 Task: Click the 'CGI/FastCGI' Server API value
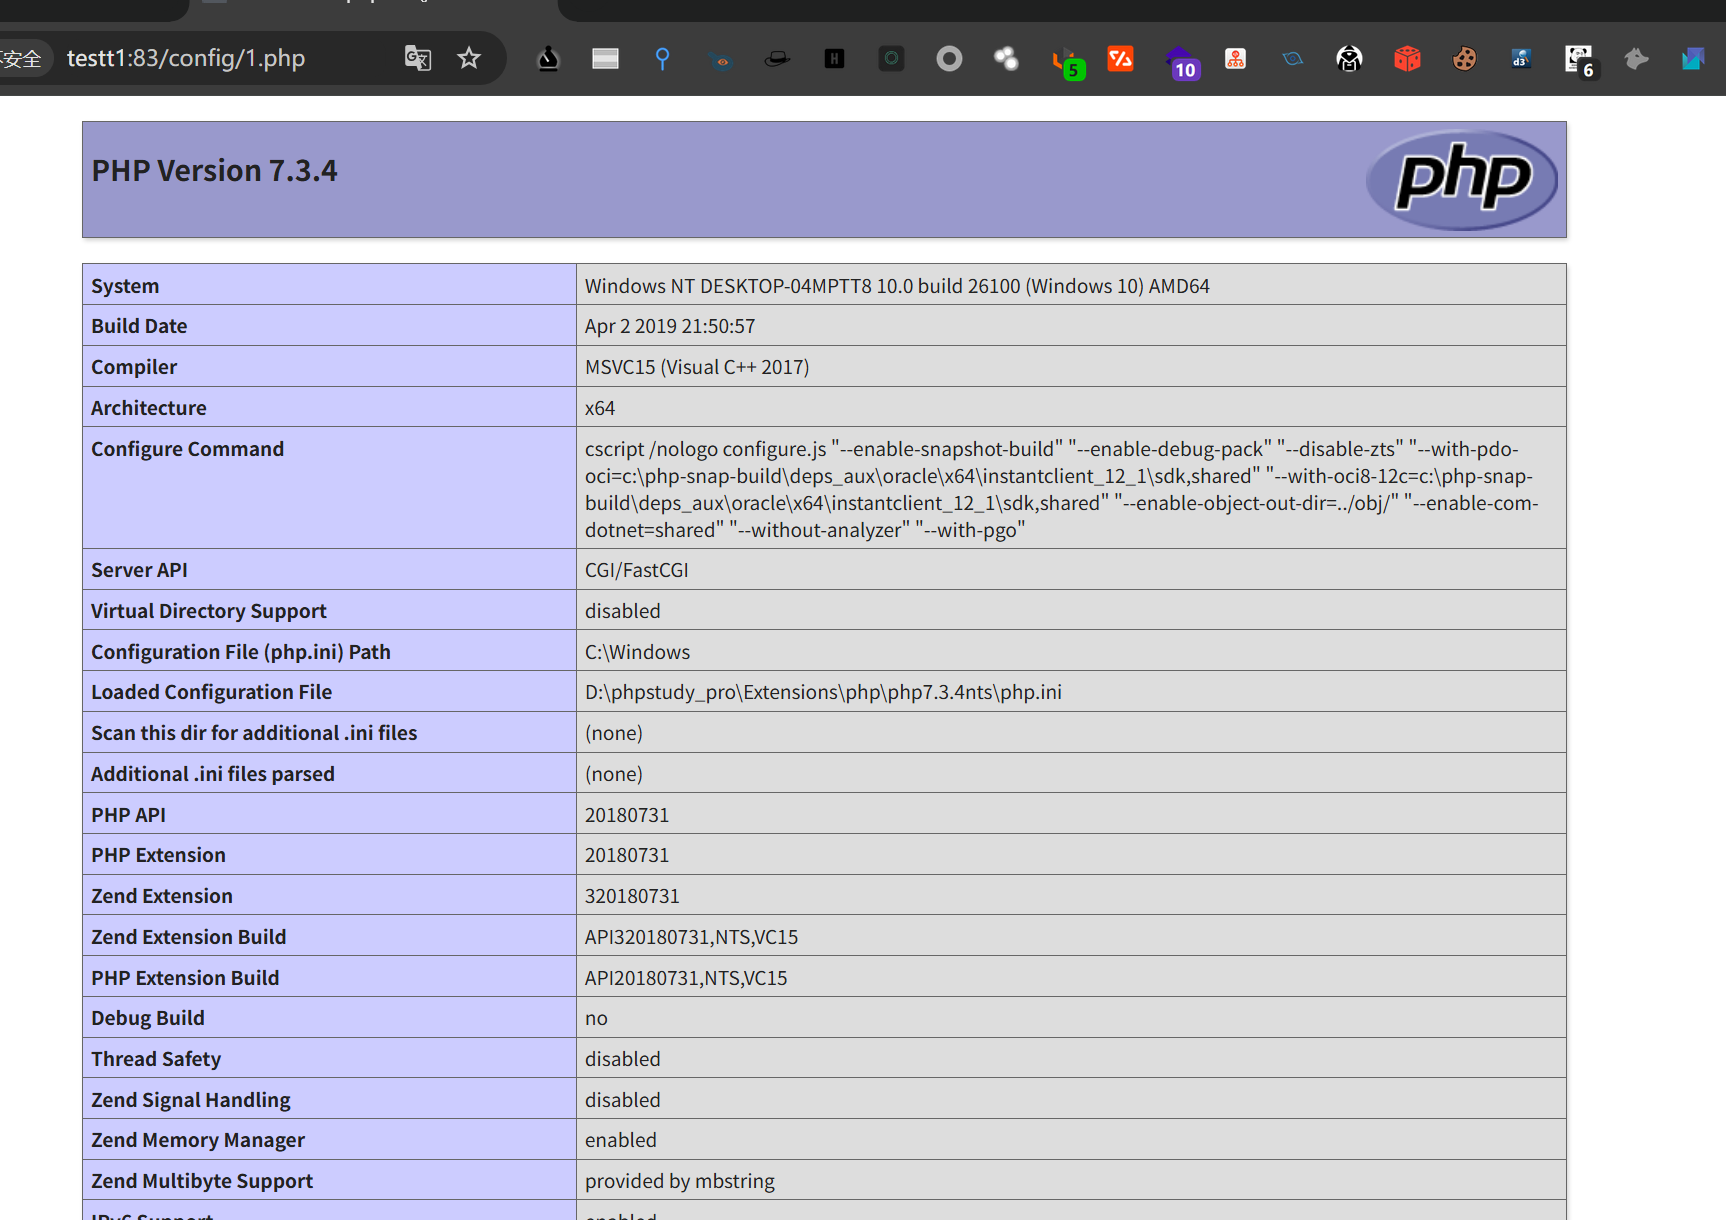click(637, 570)
